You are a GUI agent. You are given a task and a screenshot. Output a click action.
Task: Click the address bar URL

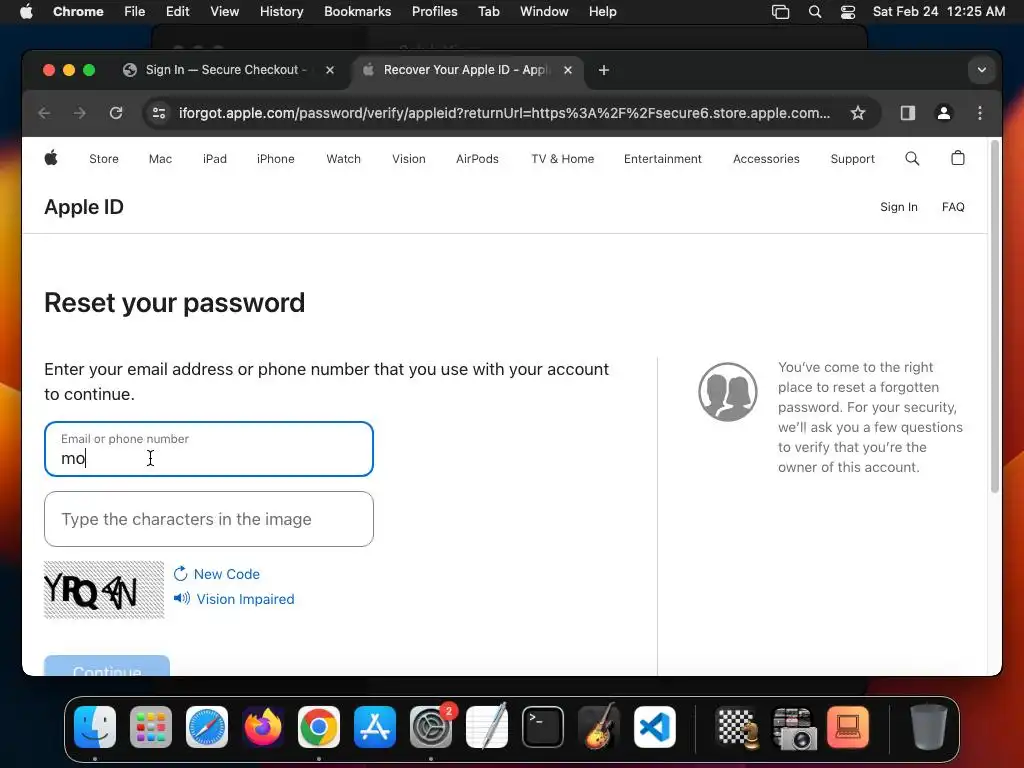click(x=504, y=113)
